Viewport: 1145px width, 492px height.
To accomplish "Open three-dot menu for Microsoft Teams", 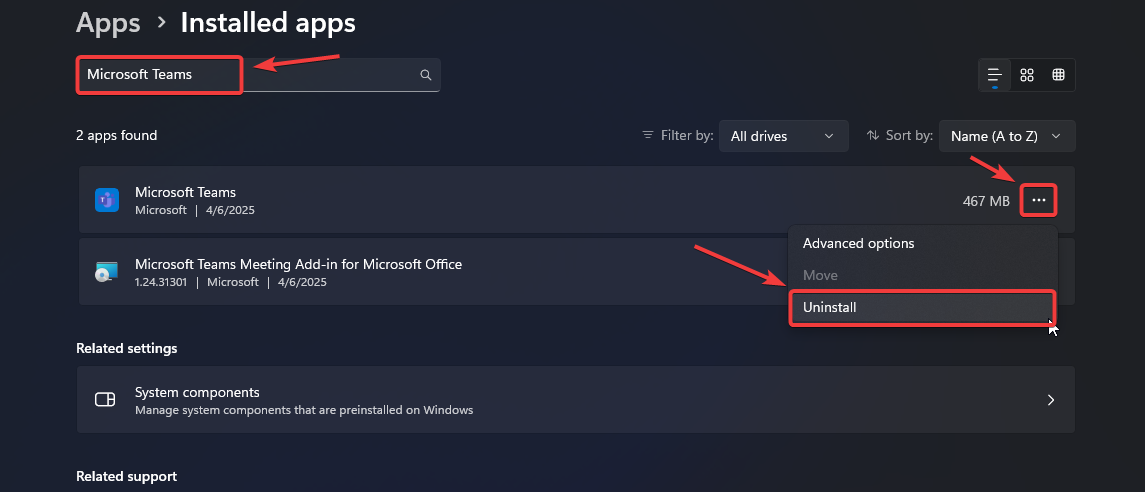I will [1038, 200].
